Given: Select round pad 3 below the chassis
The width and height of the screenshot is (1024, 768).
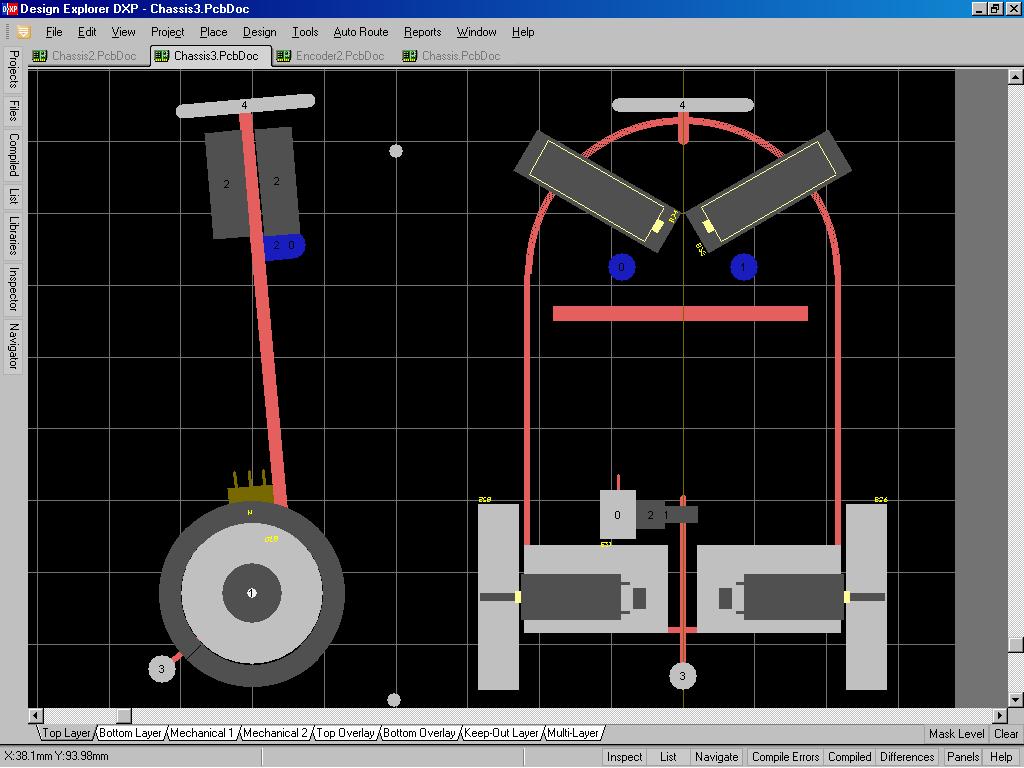Looking at the screenshot, I should point(682,676).
